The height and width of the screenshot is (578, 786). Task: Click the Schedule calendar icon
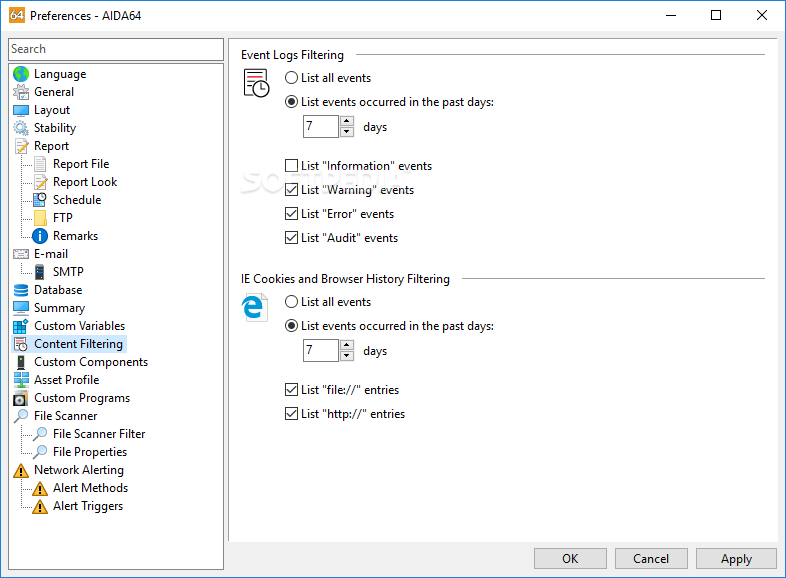(x=40, y=200)
